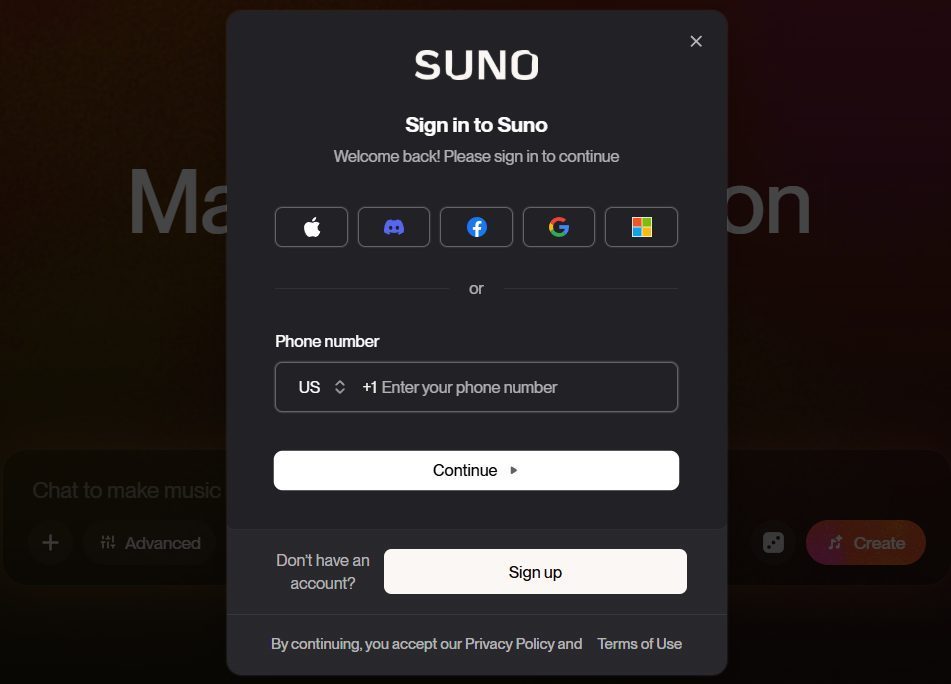
Task: Open the Terms of Use link
Action: [639, 644]
